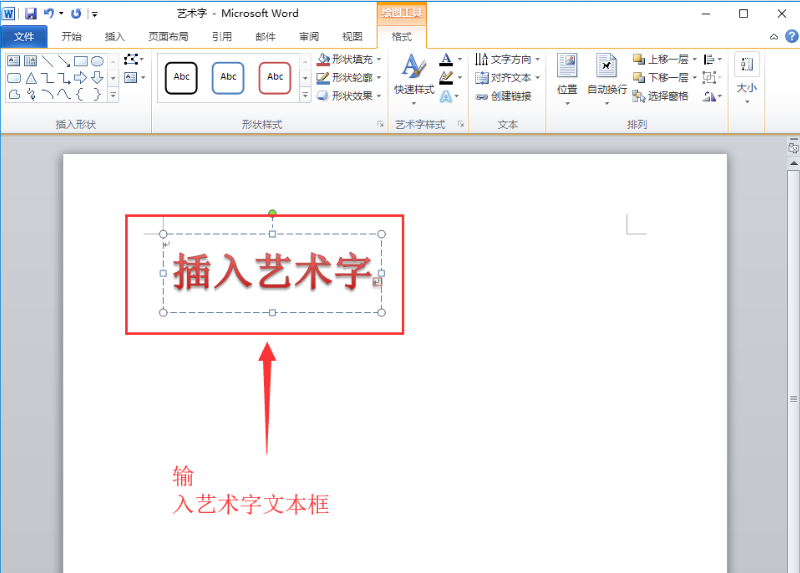Select the right arrow shape
Screen dimensions: 800x573
80,78
